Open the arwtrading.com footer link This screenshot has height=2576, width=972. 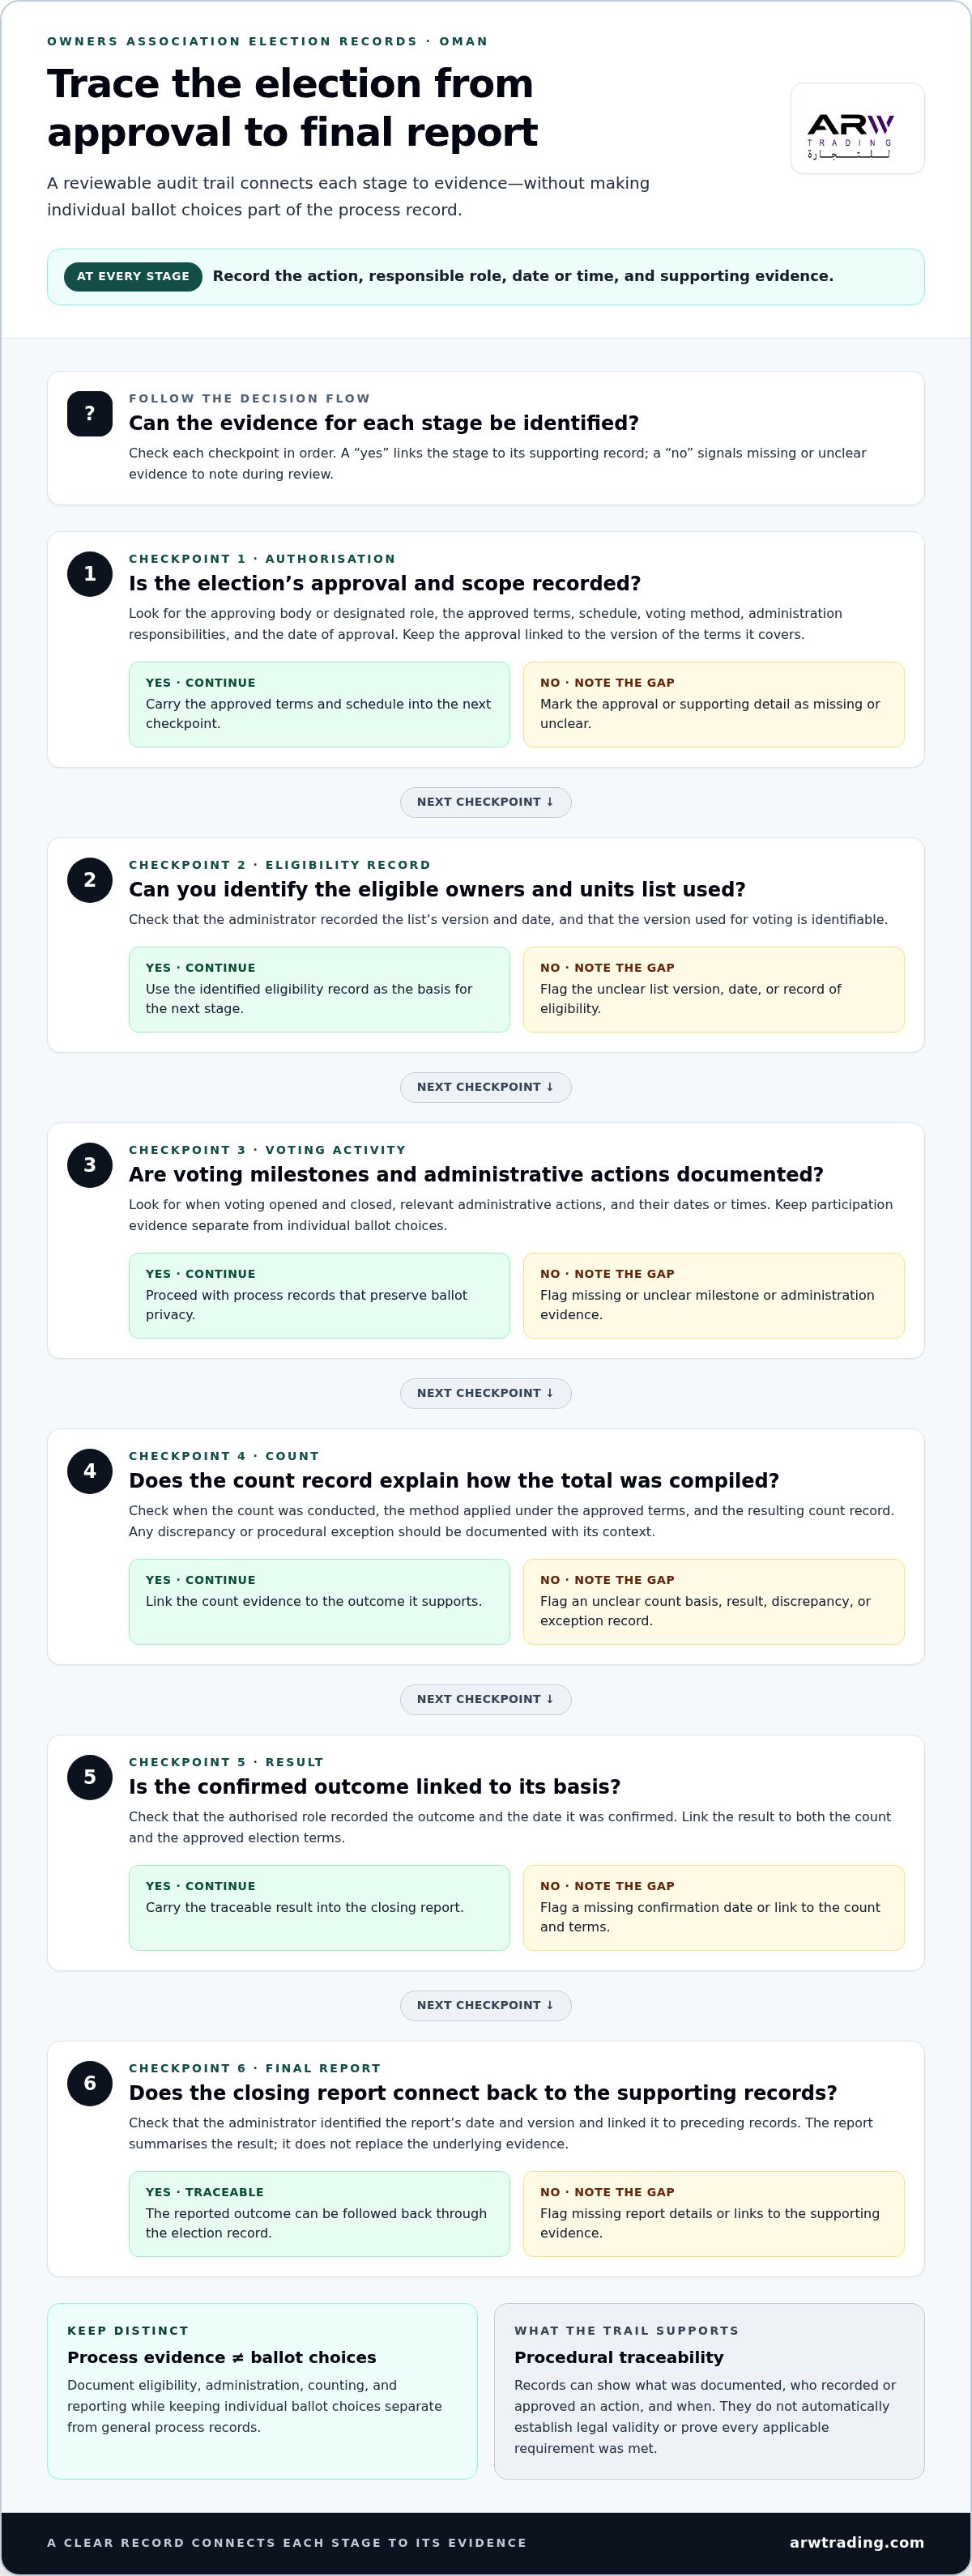tap(856, 2542)
